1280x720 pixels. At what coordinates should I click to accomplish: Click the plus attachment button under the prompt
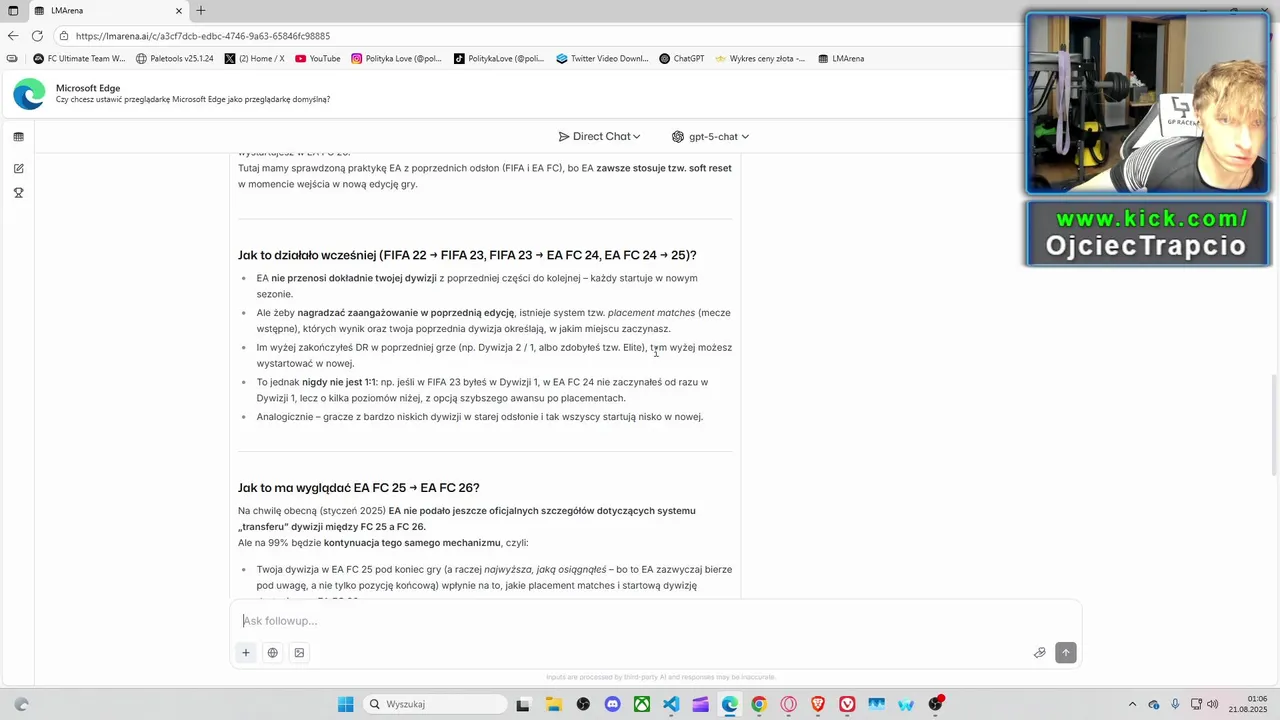(245, 653)
